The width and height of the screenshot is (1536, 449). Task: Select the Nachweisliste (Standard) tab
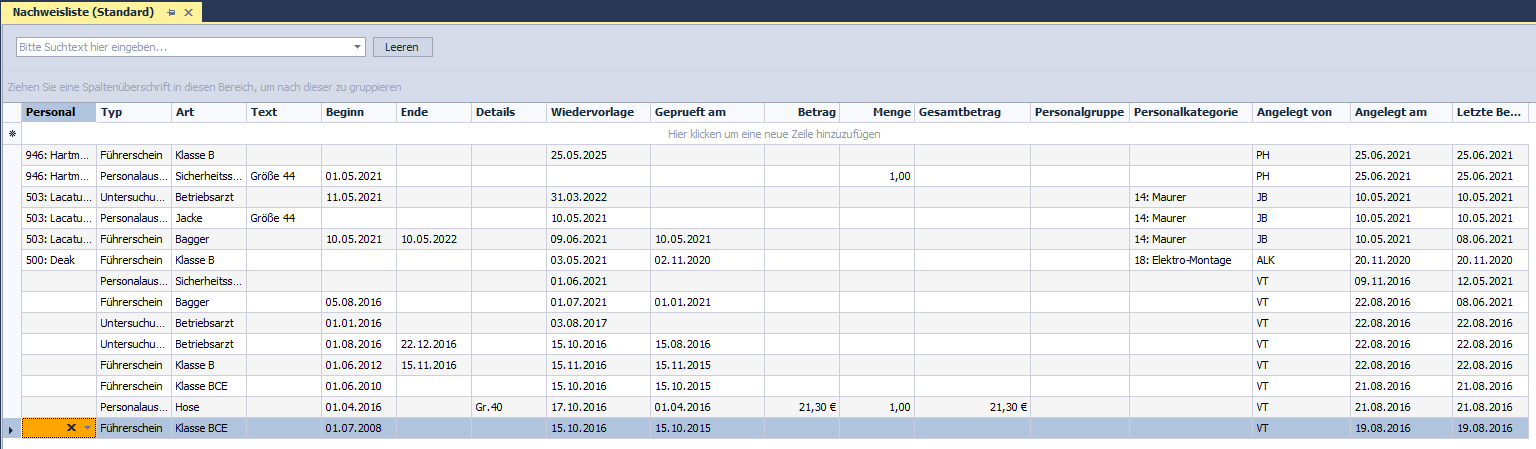83,13
